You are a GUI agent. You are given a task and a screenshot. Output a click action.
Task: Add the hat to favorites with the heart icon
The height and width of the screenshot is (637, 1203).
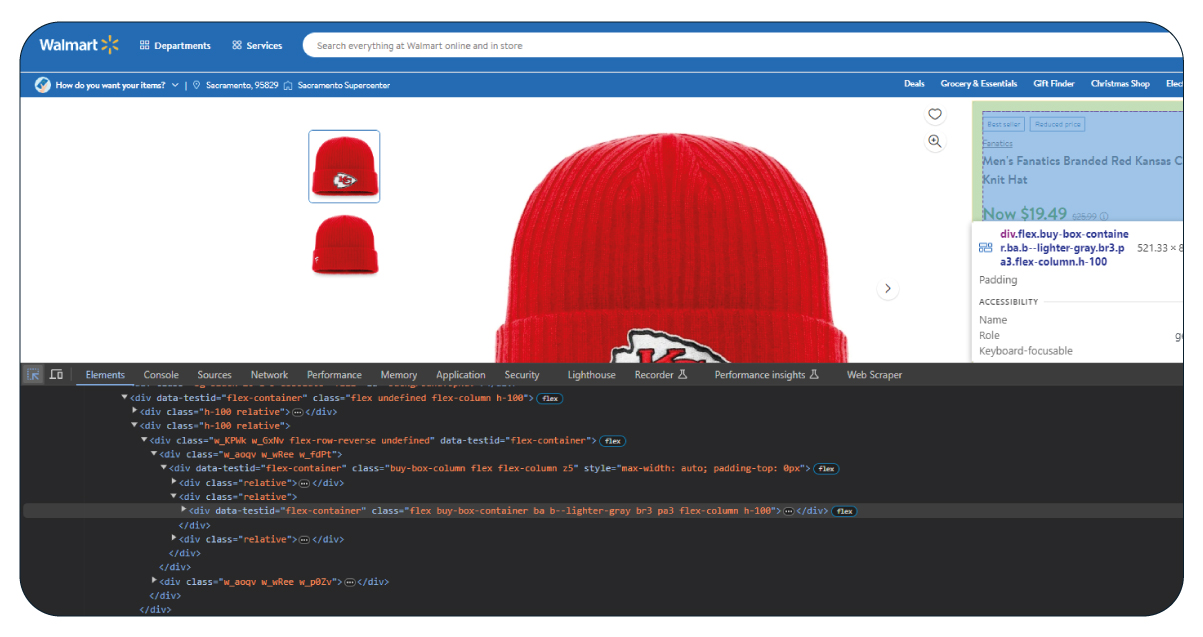(935, 114)
